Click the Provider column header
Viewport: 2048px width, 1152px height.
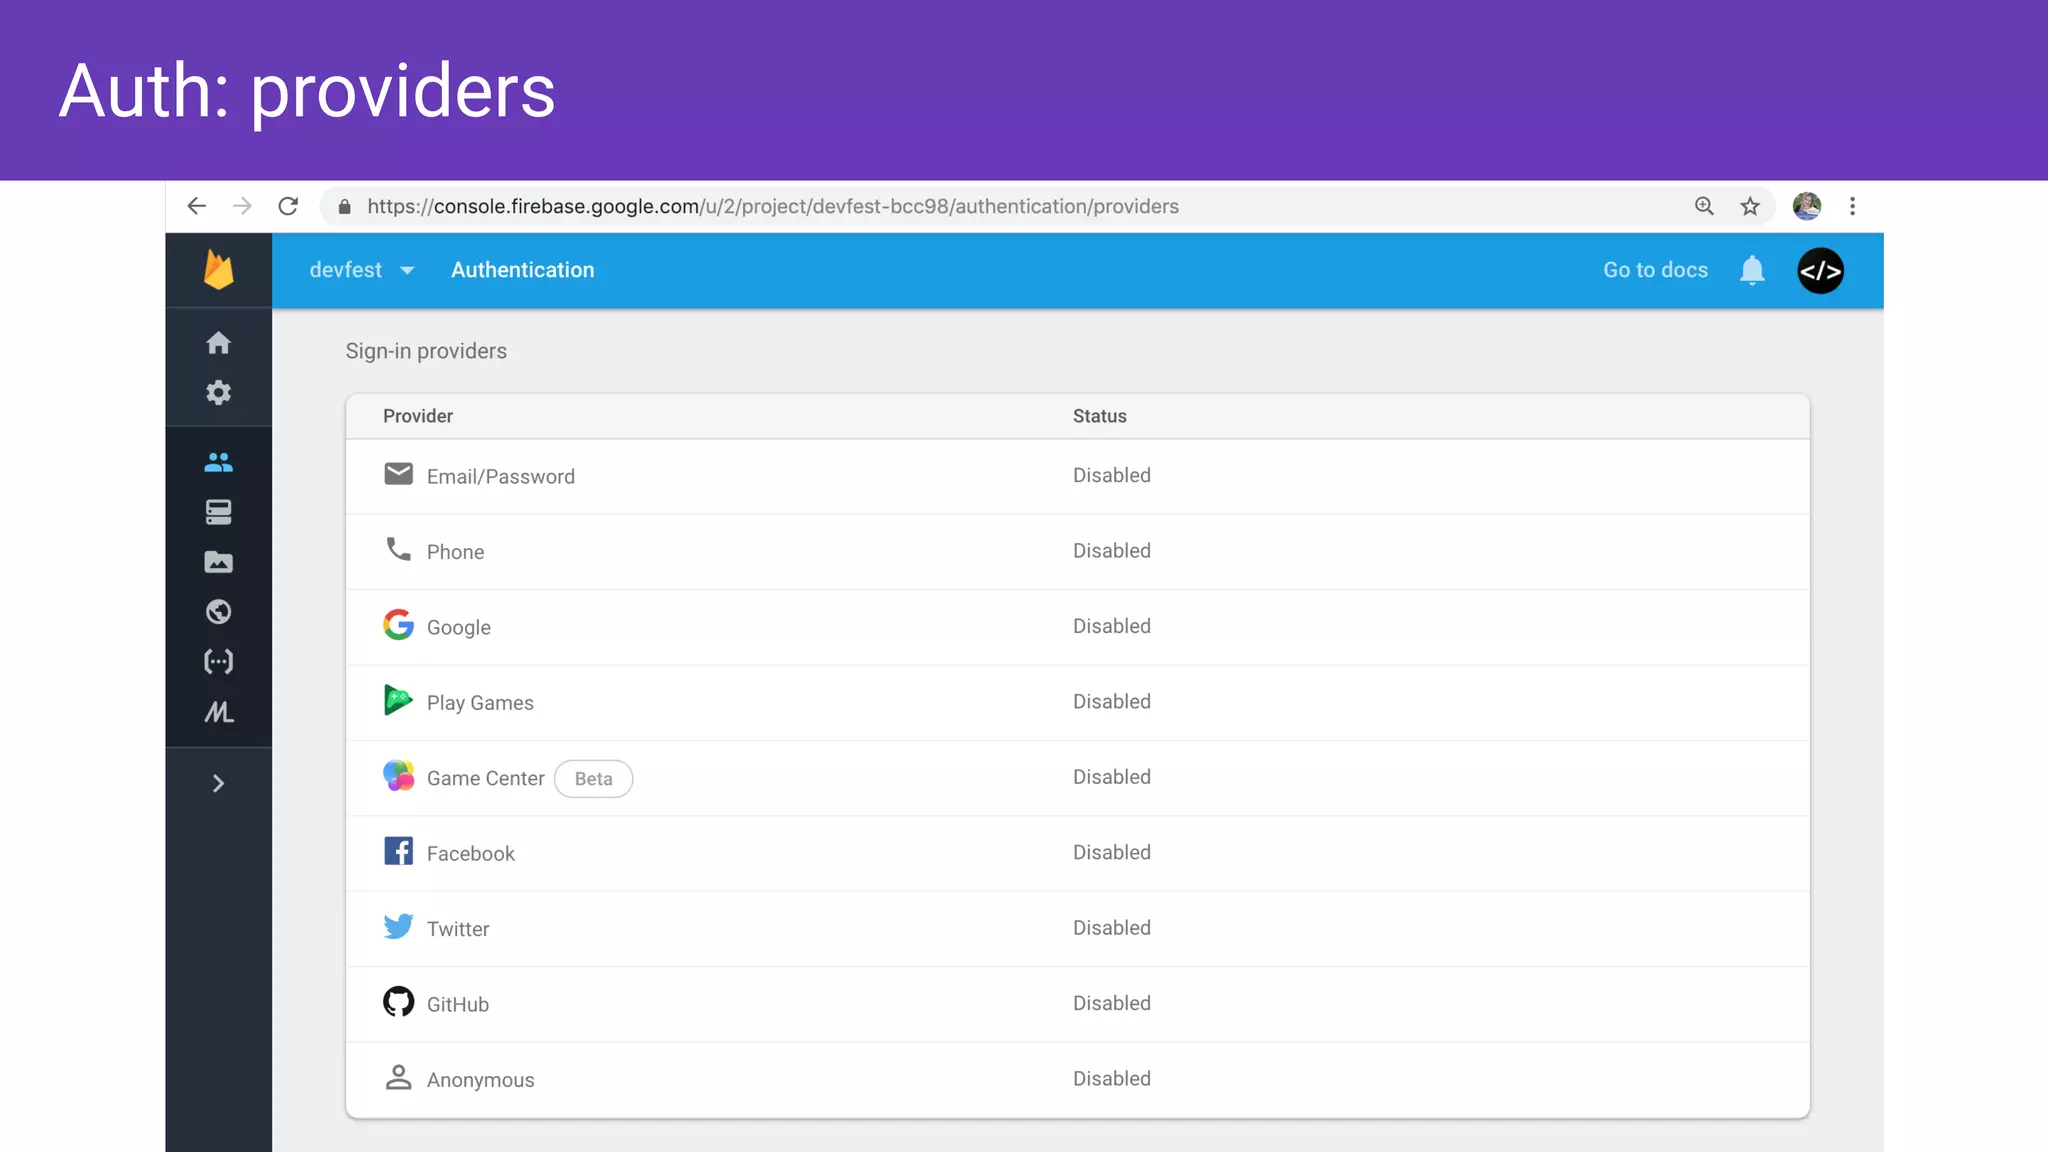pyautogui.click(x=417, y=416)
